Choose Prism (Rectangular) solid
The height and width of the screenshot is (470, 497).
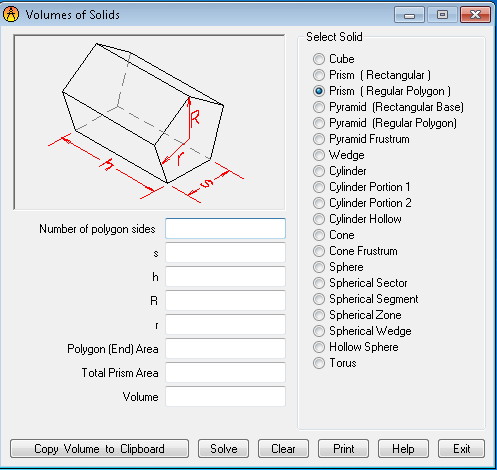(319, 75)
